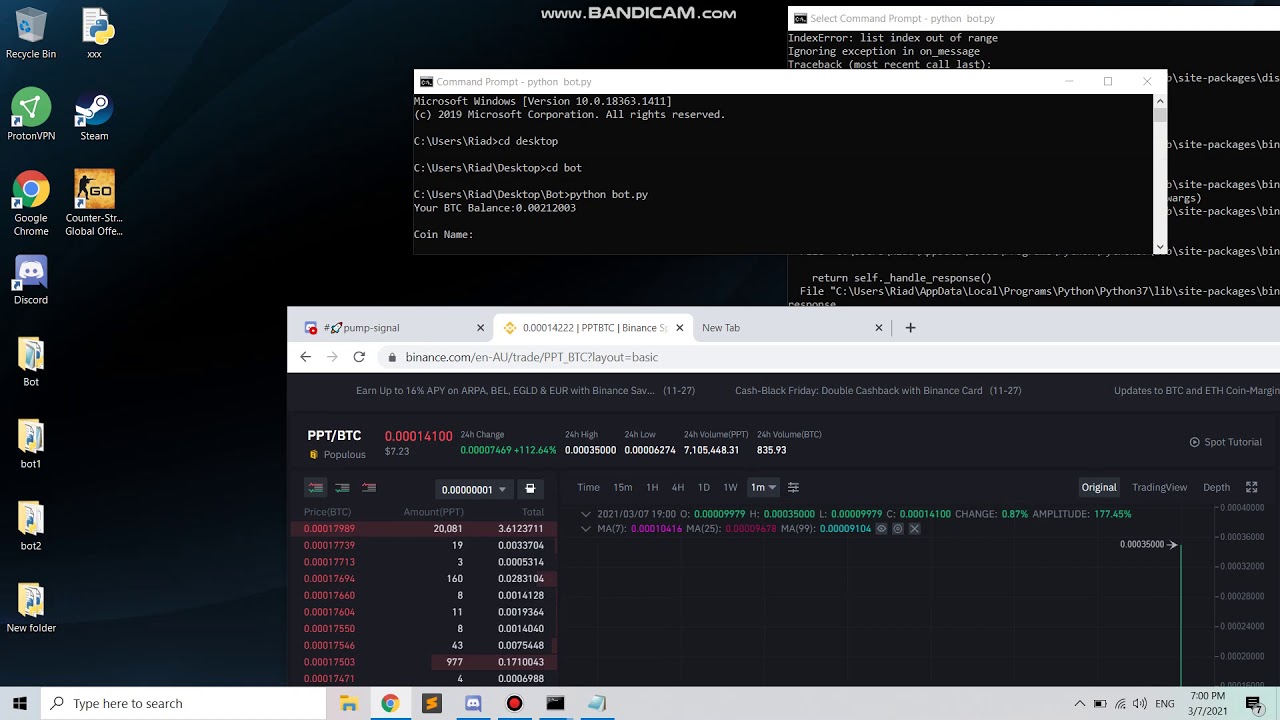Open the ARPA, BEL, EGLD savings announcement
1280x720 pixels.
[525, 391]
